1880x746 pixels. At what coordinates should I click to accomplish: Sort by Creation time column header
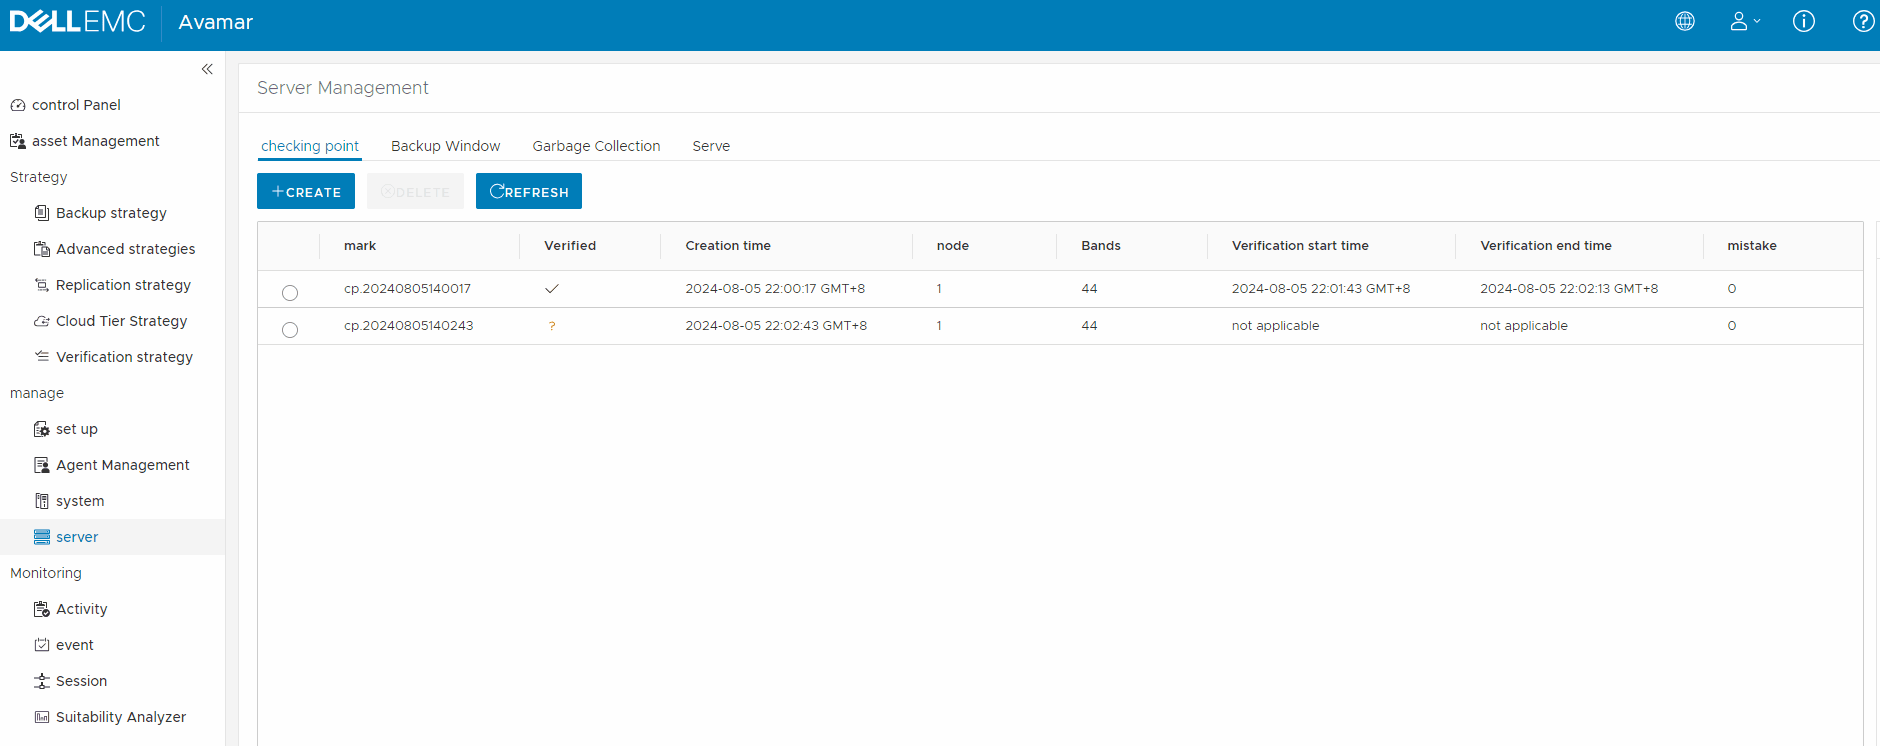click(x=728, y=246)
